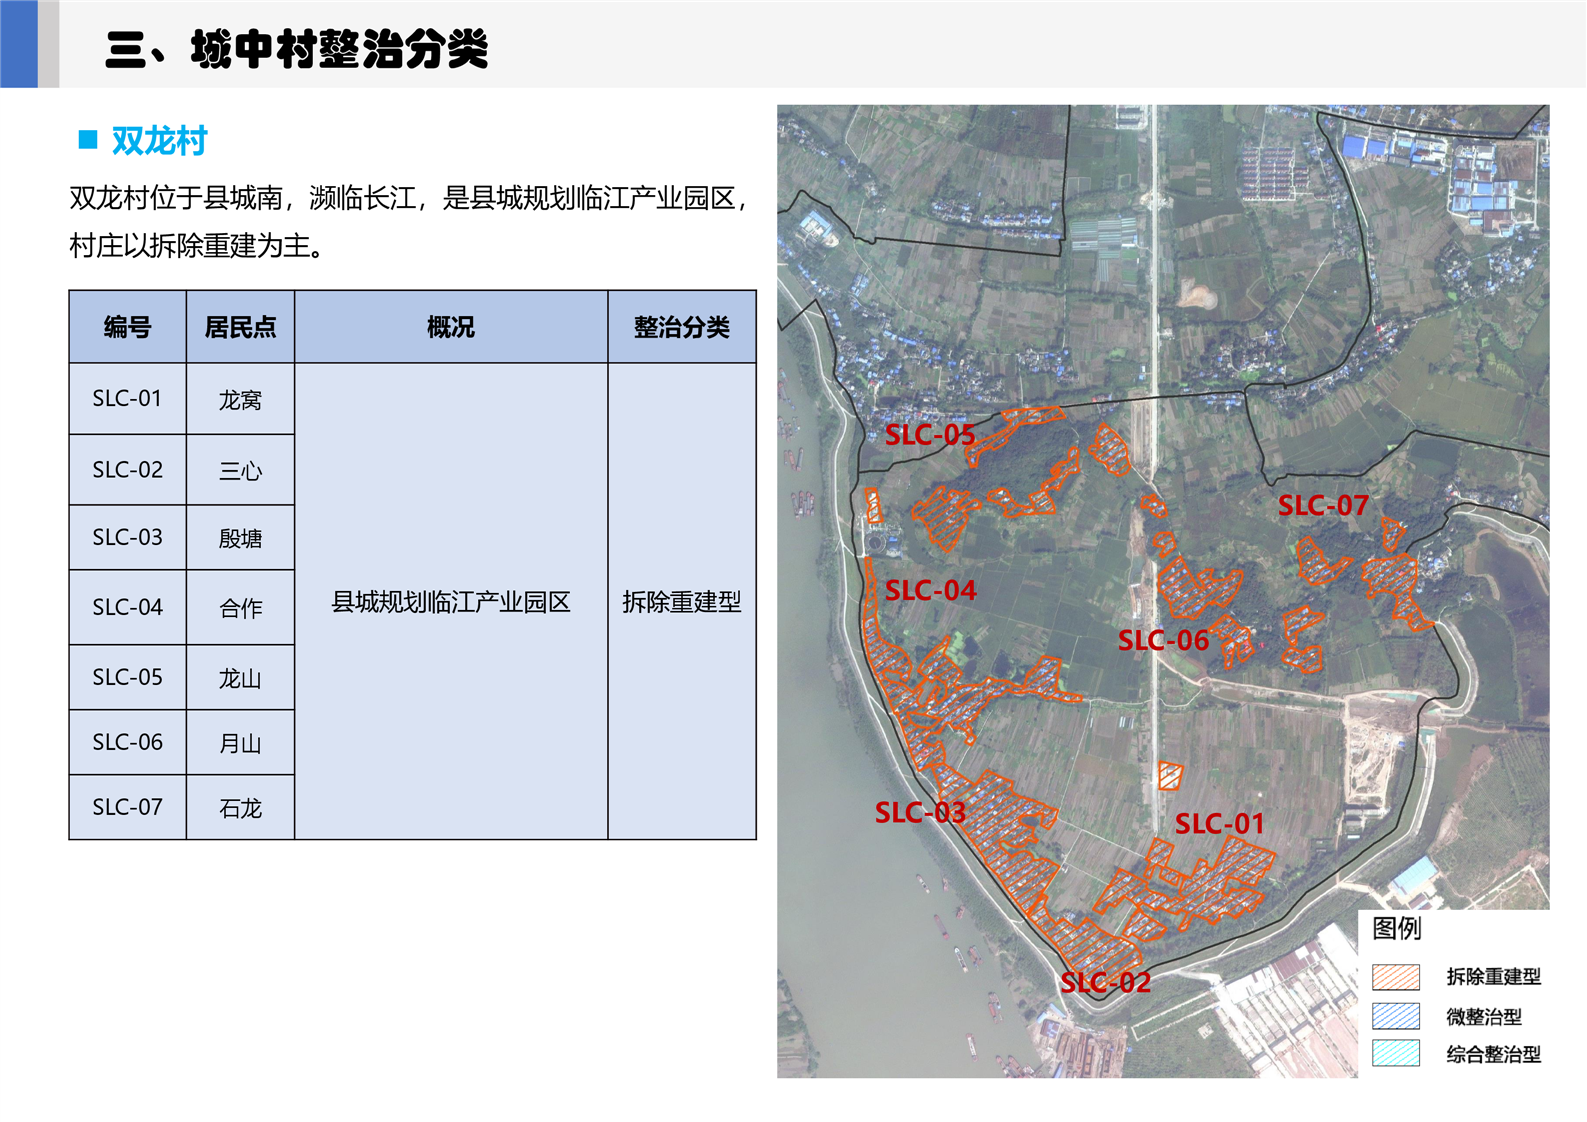Viewport: 1587px width, 1122px height.
Task: Click the SLC-05 label on map
Action: [930, 434]
